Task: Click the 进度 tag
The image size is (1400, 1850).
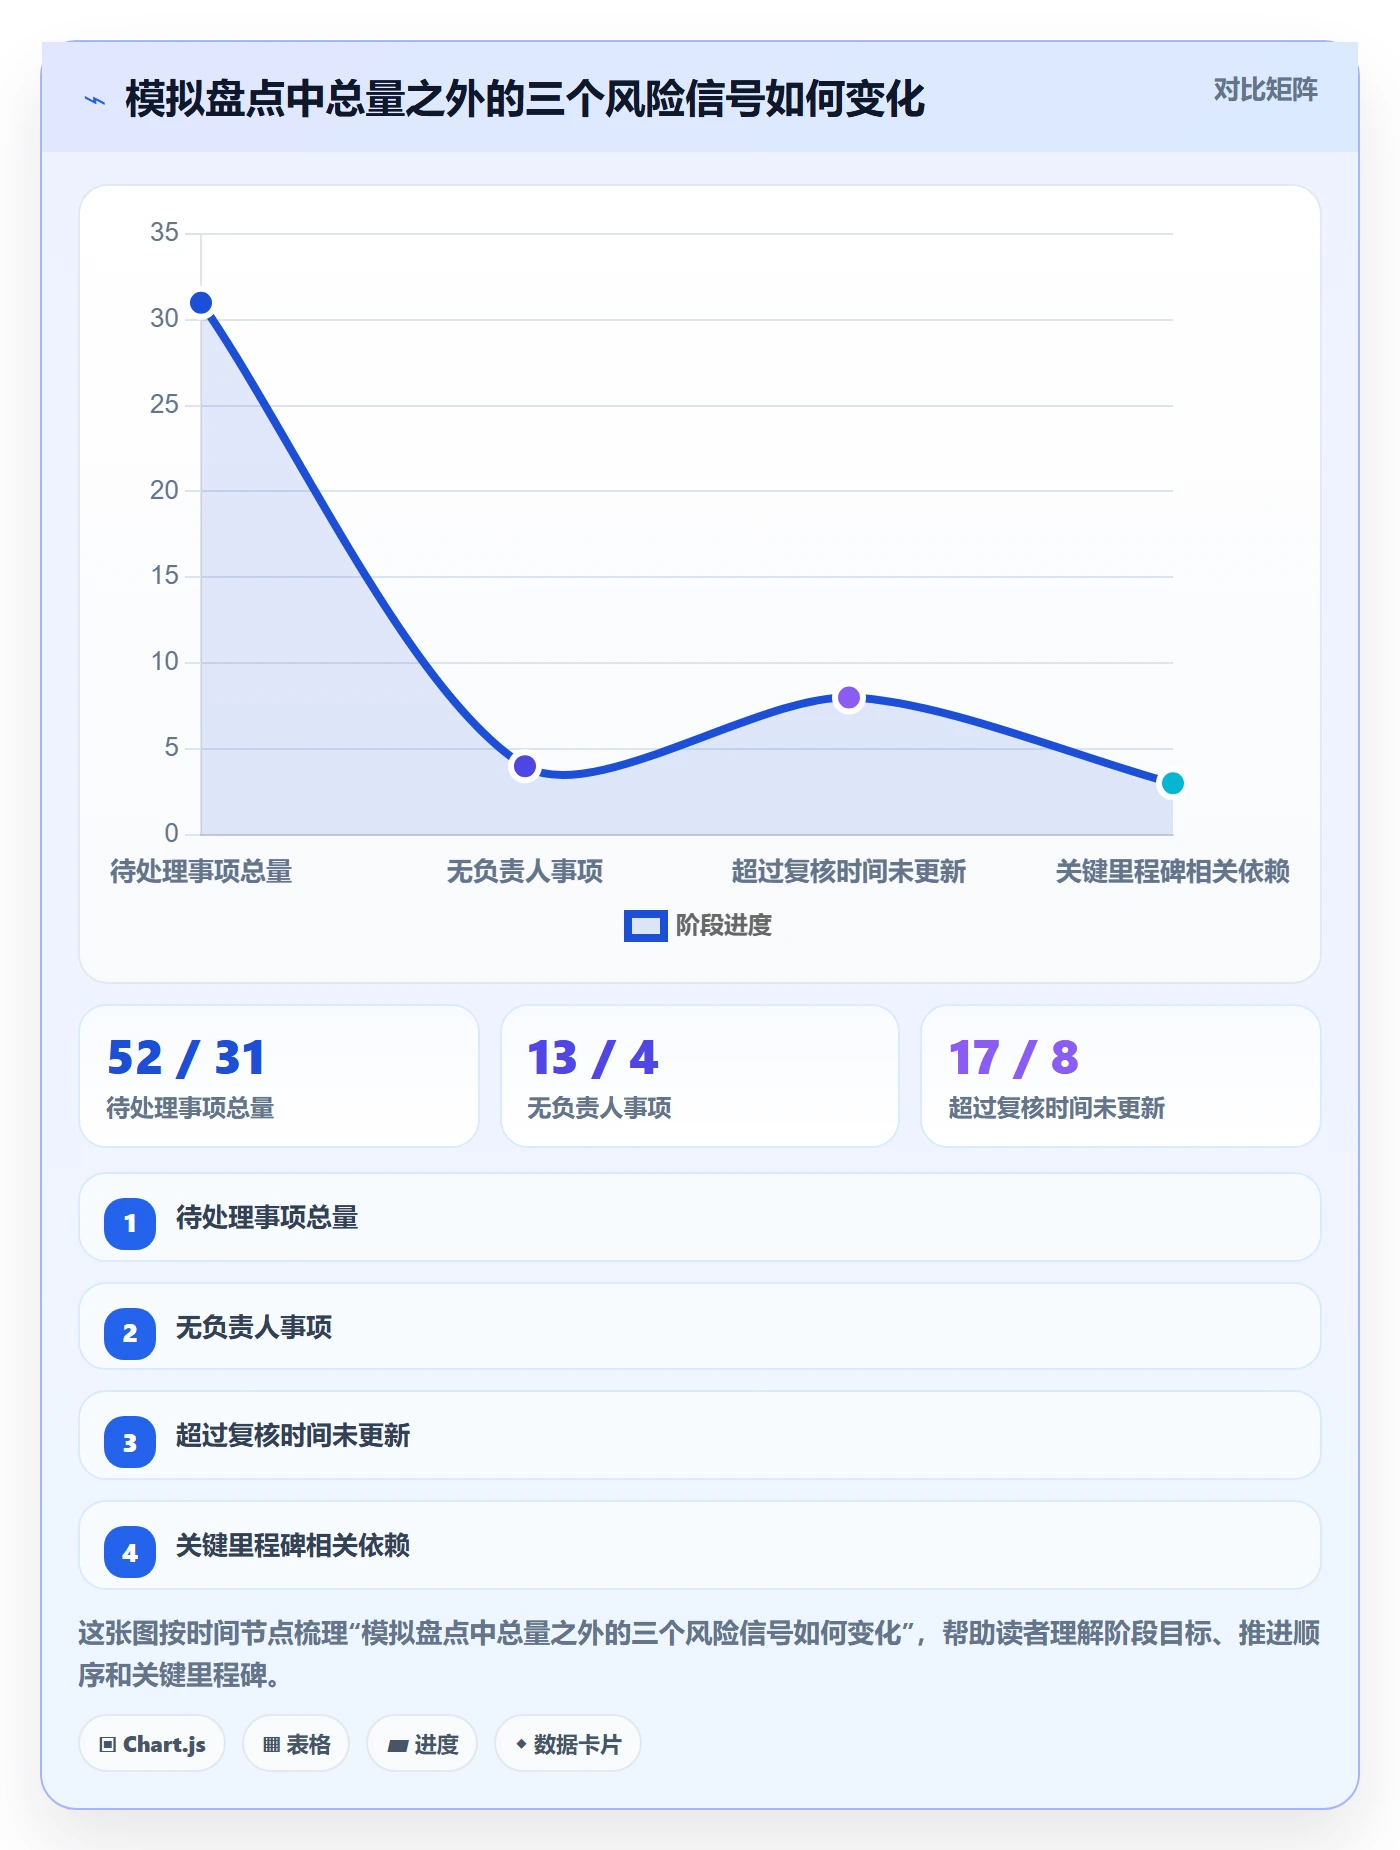Action: click(422, 1744)
